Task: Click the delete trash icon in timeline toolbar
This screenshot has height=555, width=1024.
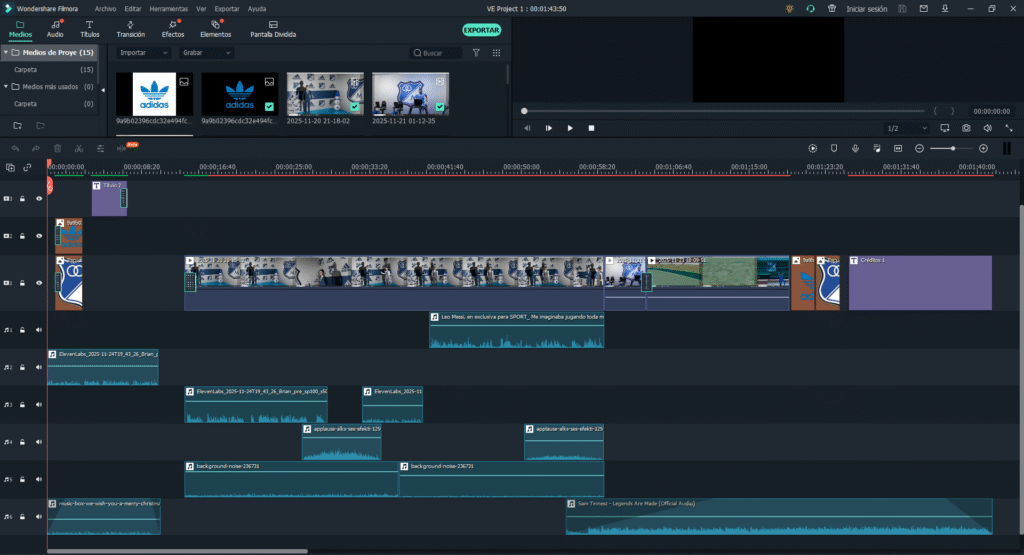Action: (57, 148)
